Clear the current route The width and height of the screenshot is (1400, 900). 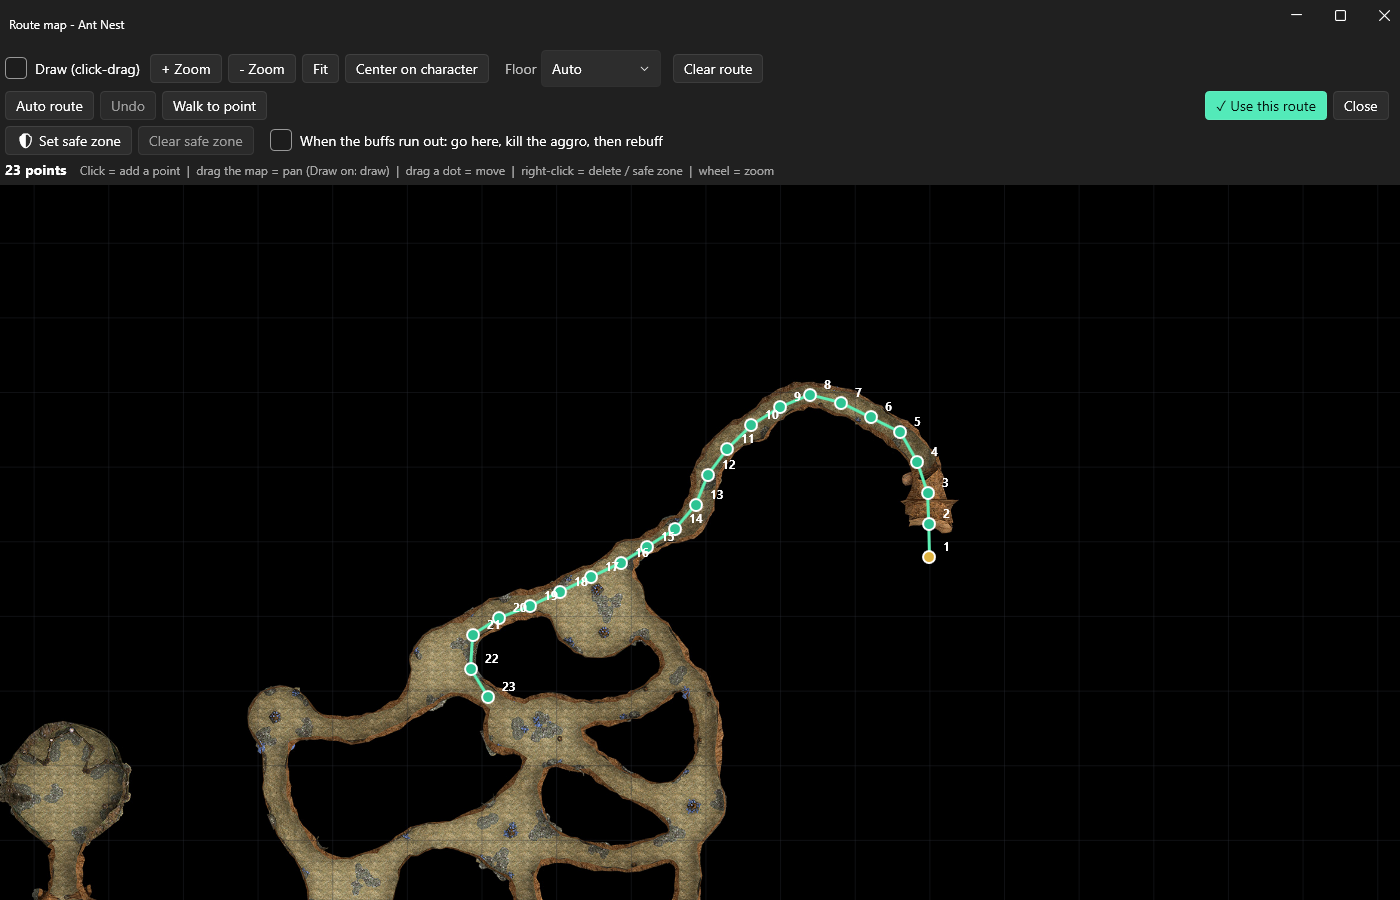[718, 69]
